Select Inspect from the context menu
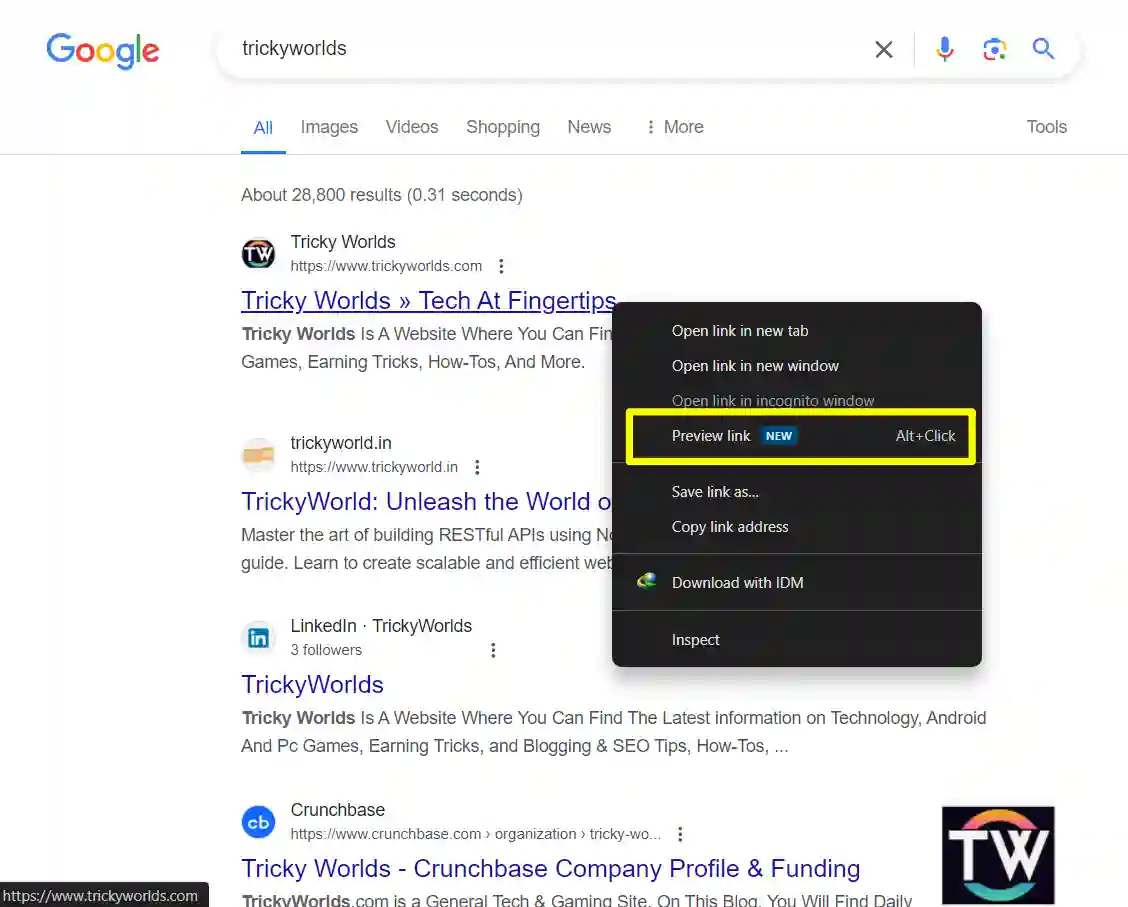The height and width of the screenshot is (907, 1128). pos(696,639)
